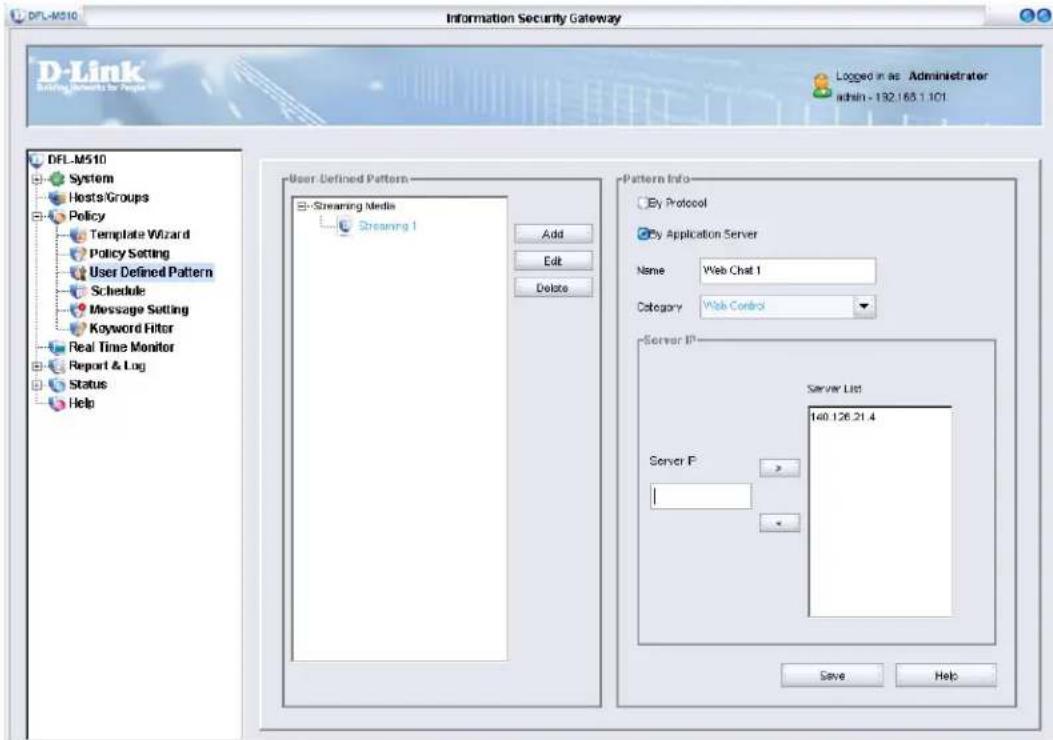Expand the Report & Log node

(x=38, y=367)
